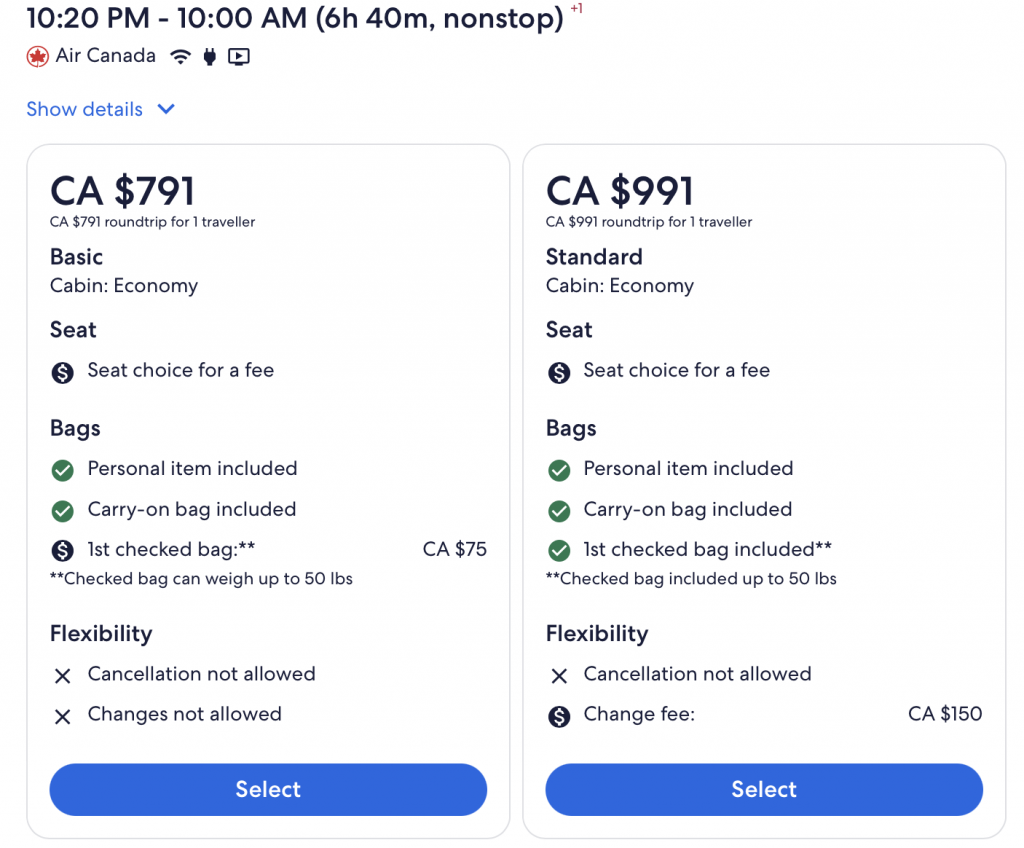Open the Show details link
Screen dimensions: 1024x848
click(x=84, y=109)
